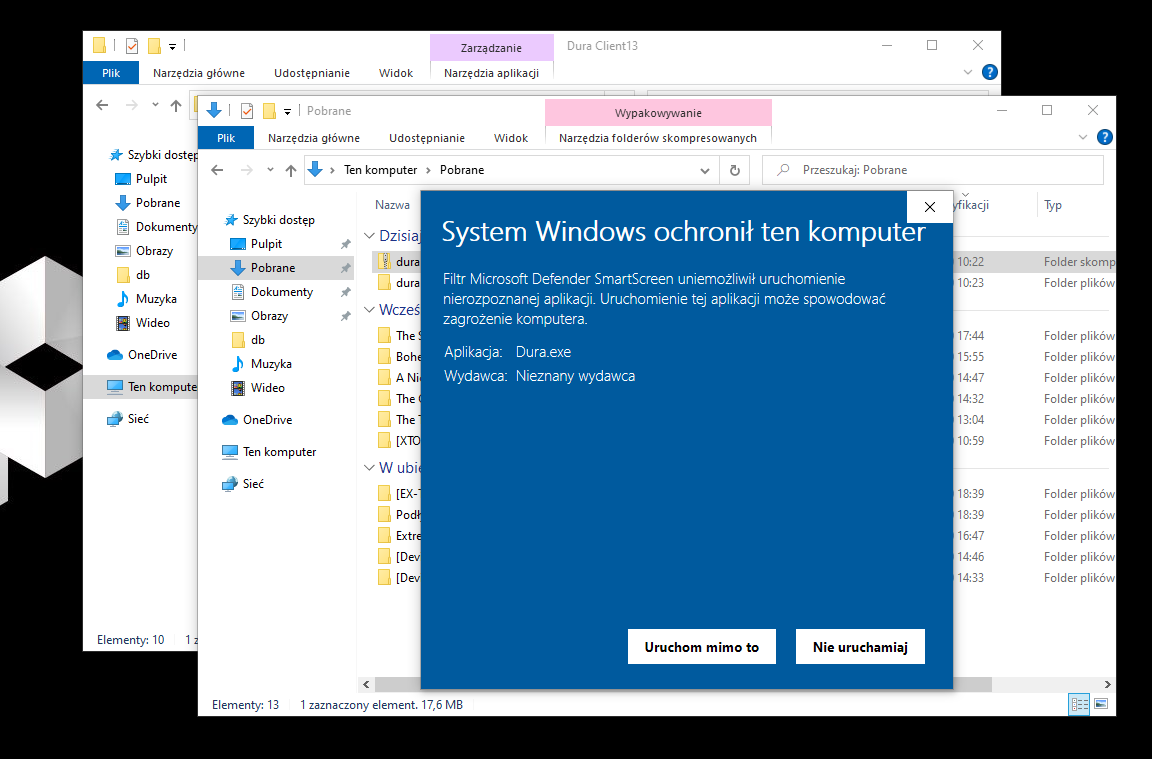The width and height of the screenshot is (1152, 759).
Task: Select Sieć in Pobrane window navigation pane
Action: (253, 484)
